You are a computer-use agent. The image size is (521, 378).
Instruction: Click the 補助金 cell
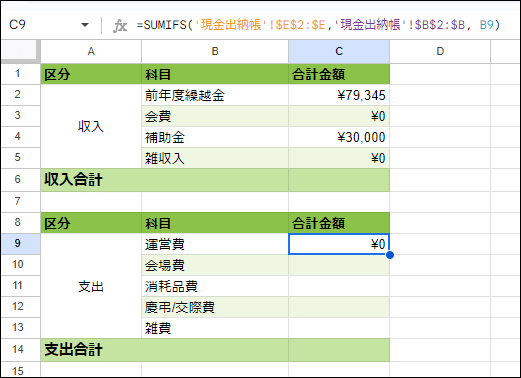tap(215, 137)
